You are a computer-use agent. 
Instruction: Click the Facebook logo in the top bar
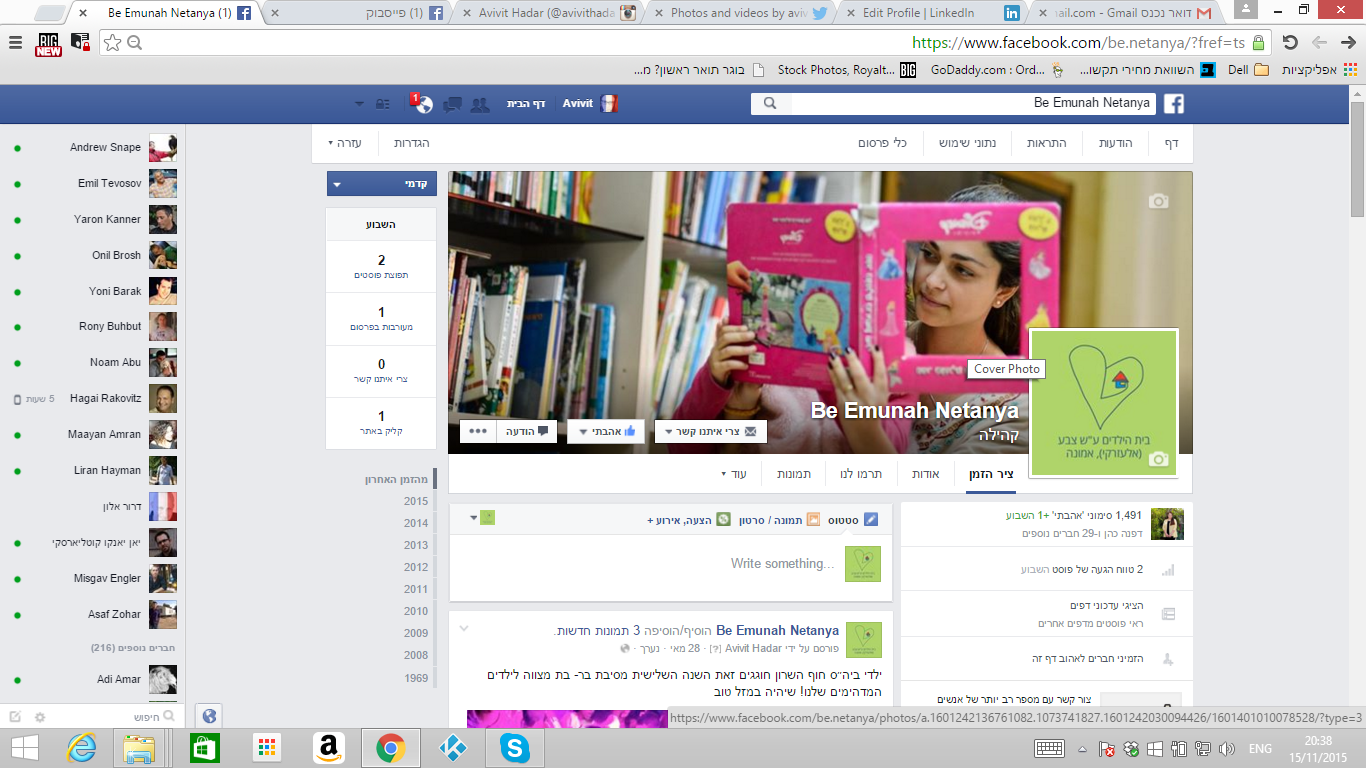(x=1172, y=104)
